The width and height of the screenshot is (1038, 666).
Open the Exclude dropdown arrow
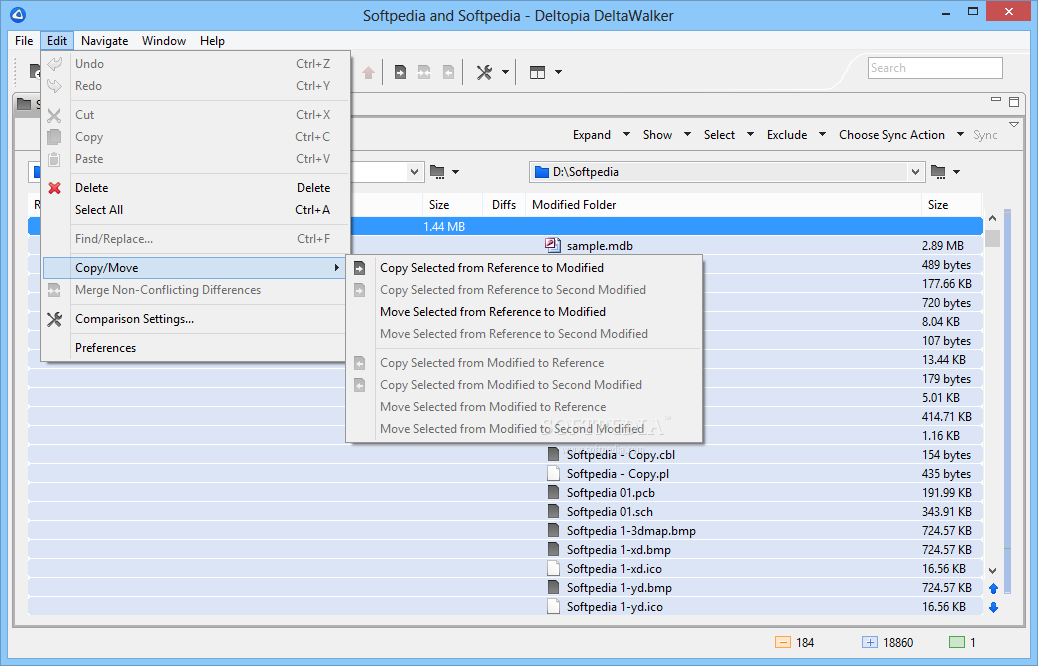pyautogui.click(x=822, y=134)
